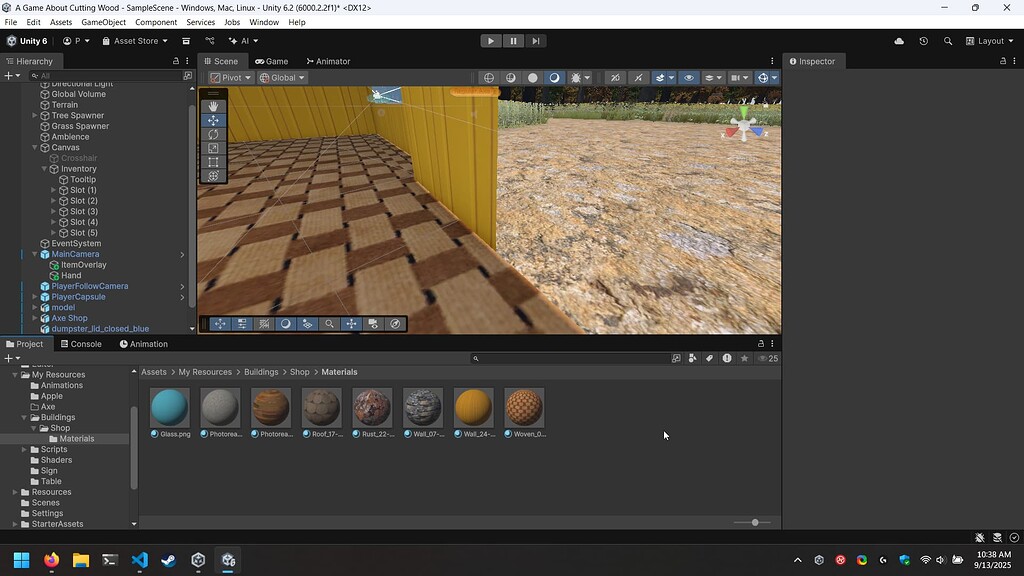Screen dimensions: 1024x576
Task: Open the Global orientation dropdown
Action: pos(283,77)
